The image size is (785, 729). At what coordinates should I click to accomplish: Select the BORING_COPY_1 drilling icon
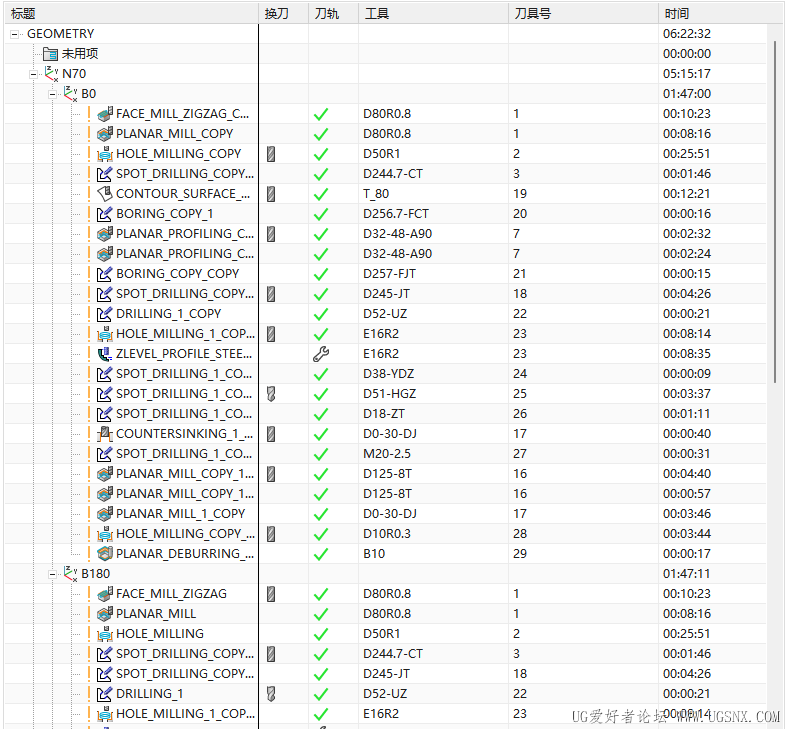pyautogui.click(x=105, y=214)
